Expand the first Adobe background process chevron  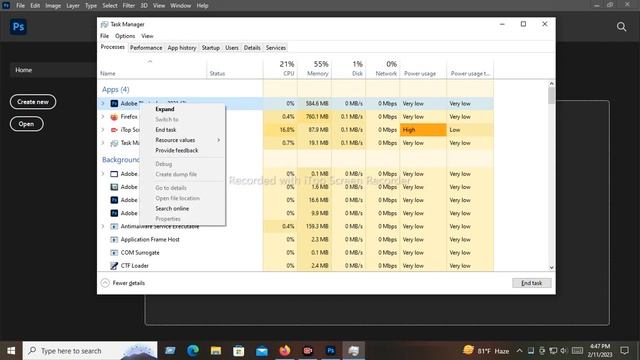(103, 174)
